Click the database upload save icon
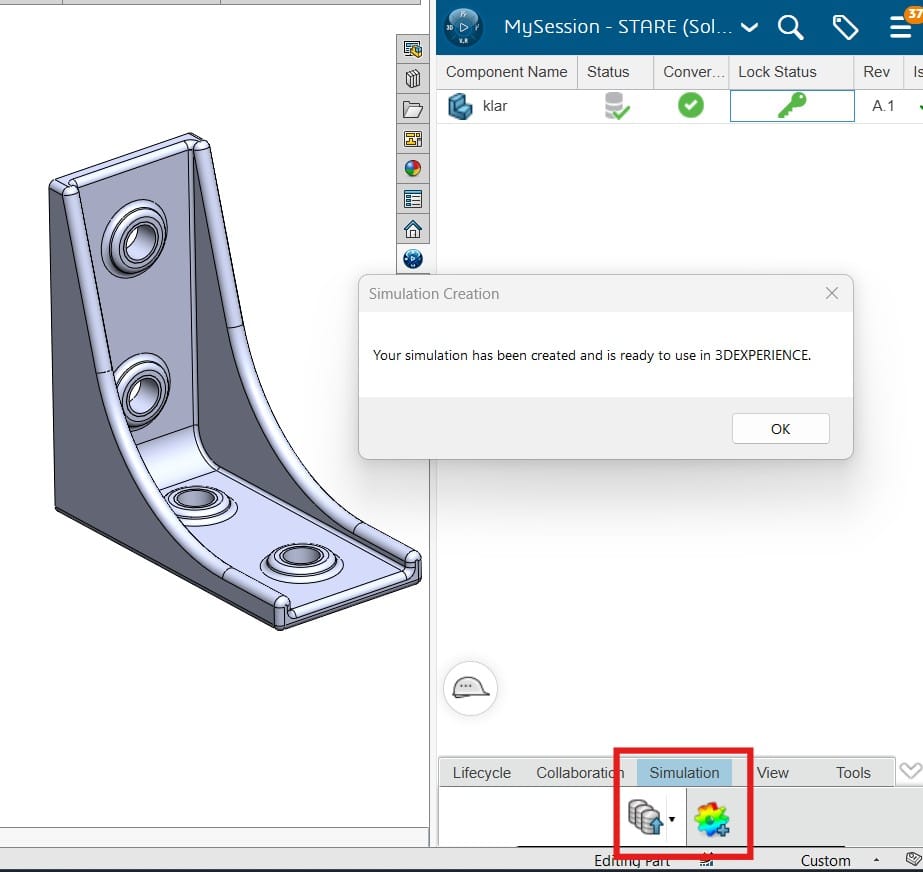 click(x=645, y=817)
